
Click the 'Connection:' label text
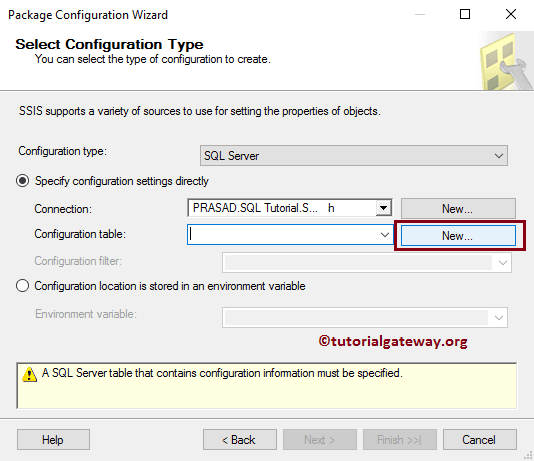click(x=63, y=209)
